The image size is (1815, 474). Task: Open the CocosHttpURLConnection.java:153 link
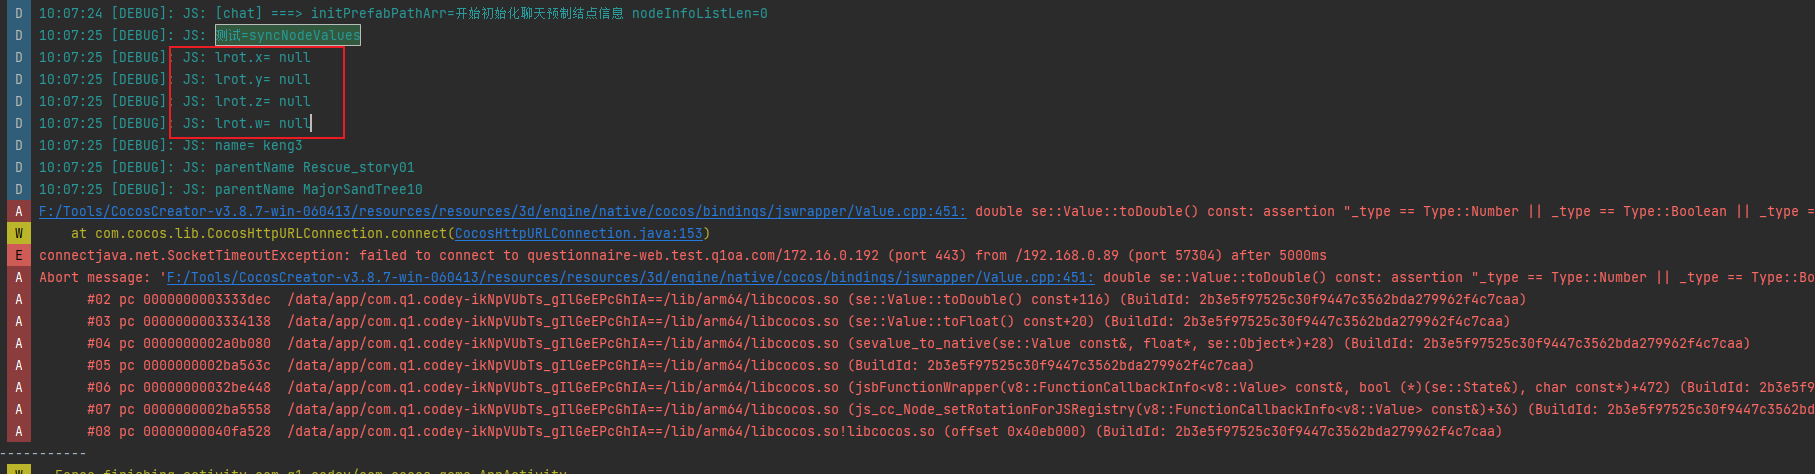click(x=578, y=233)
